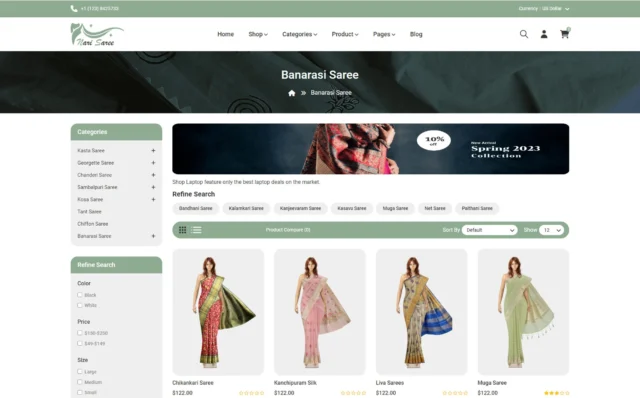
Task: Open the Categories menu in navbar
Action: [x=300, y=34]
